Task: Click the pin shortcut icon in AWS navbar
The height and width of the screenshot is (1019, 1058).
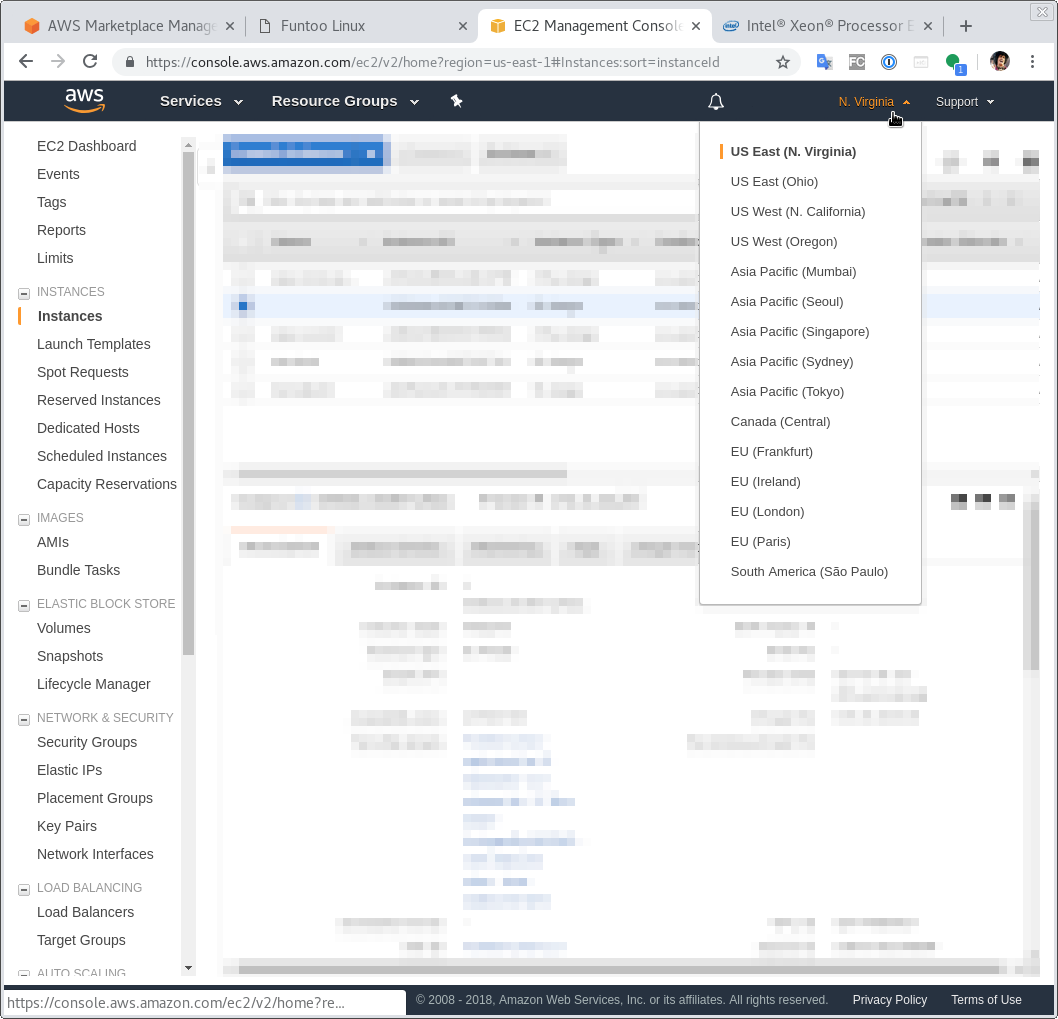Action: 457,101
